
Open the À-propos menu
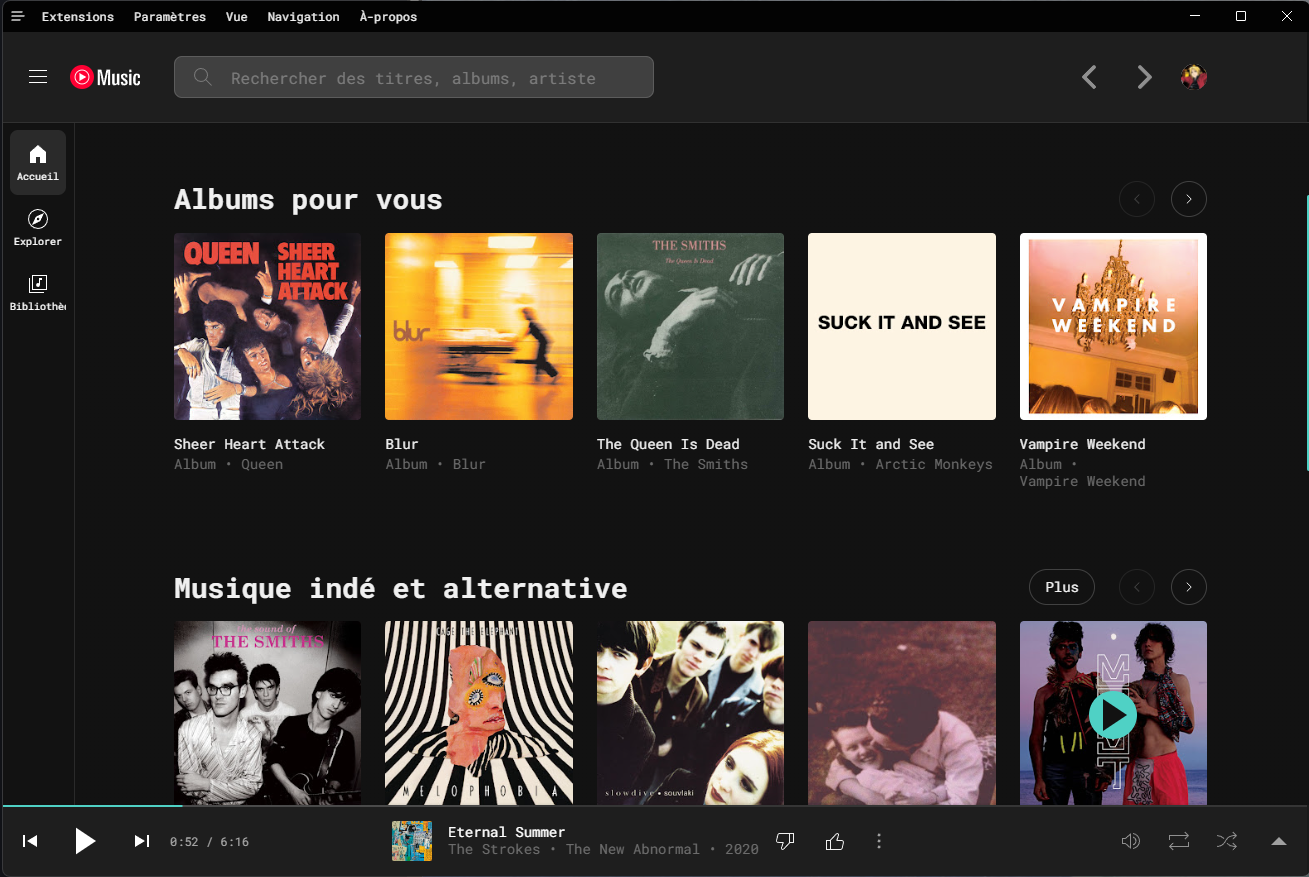click(389, 16)
